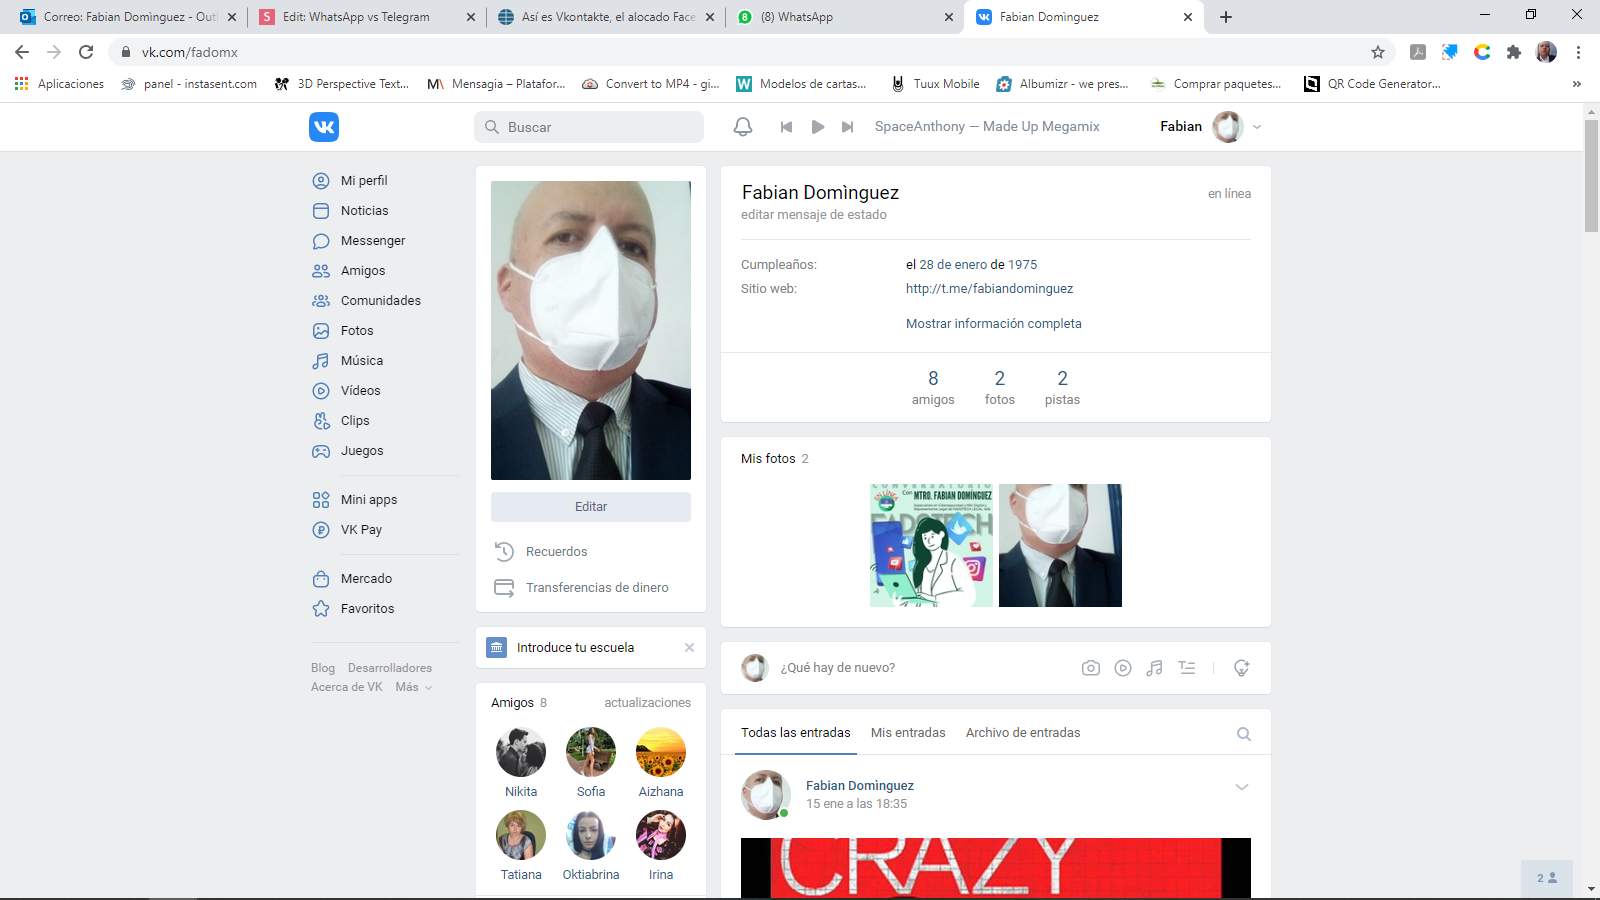
Task: Switch to Todas las entradas tab
Action: (x=796, y=733)
